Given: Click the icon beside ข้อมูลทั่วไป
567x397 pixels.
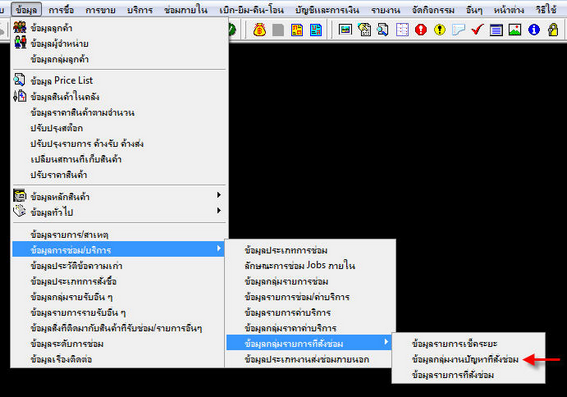Looking at the screenshot, I should (x=20, y=211).
